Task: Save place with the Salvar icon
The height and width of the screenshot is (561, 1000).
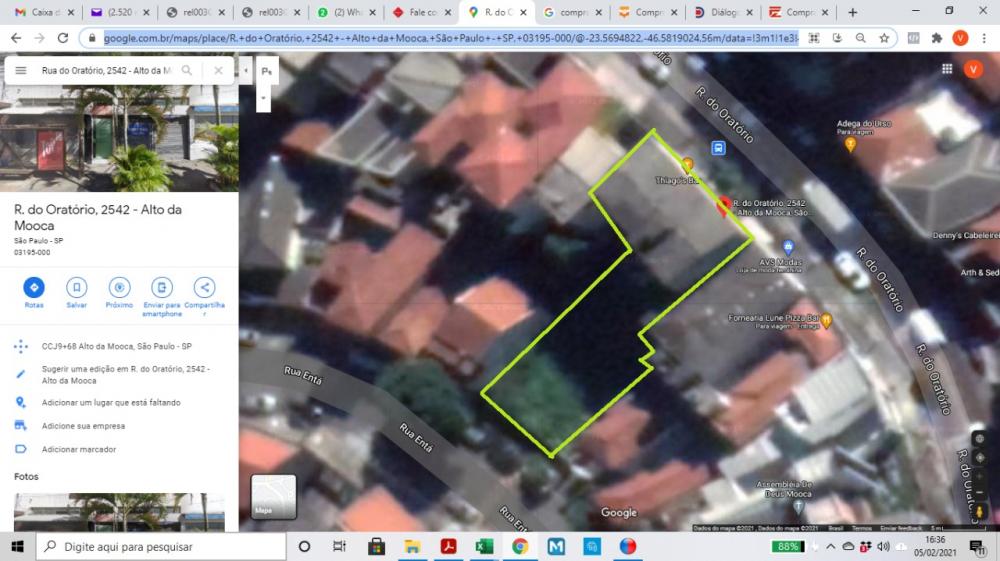Action: tap(77, 288)
